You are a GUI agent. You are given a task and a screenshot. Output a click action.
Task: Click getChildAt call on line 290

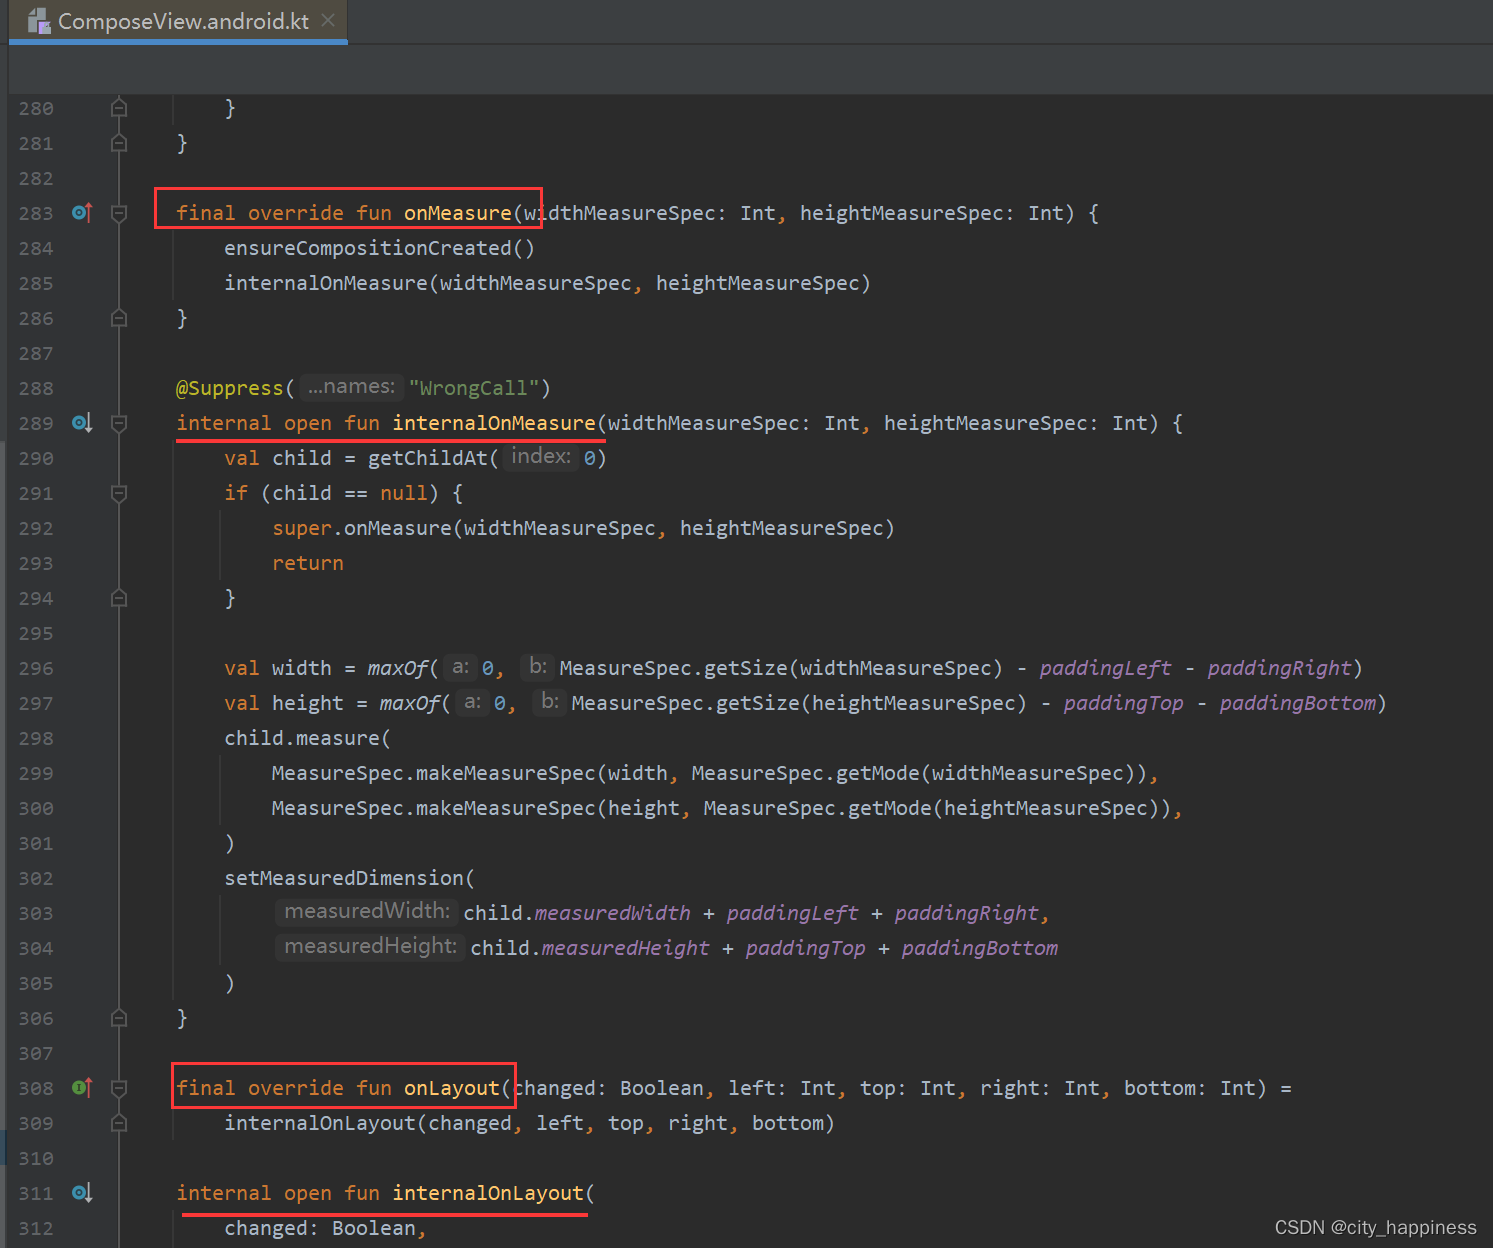pyautogui.click(x=427, y=458)
